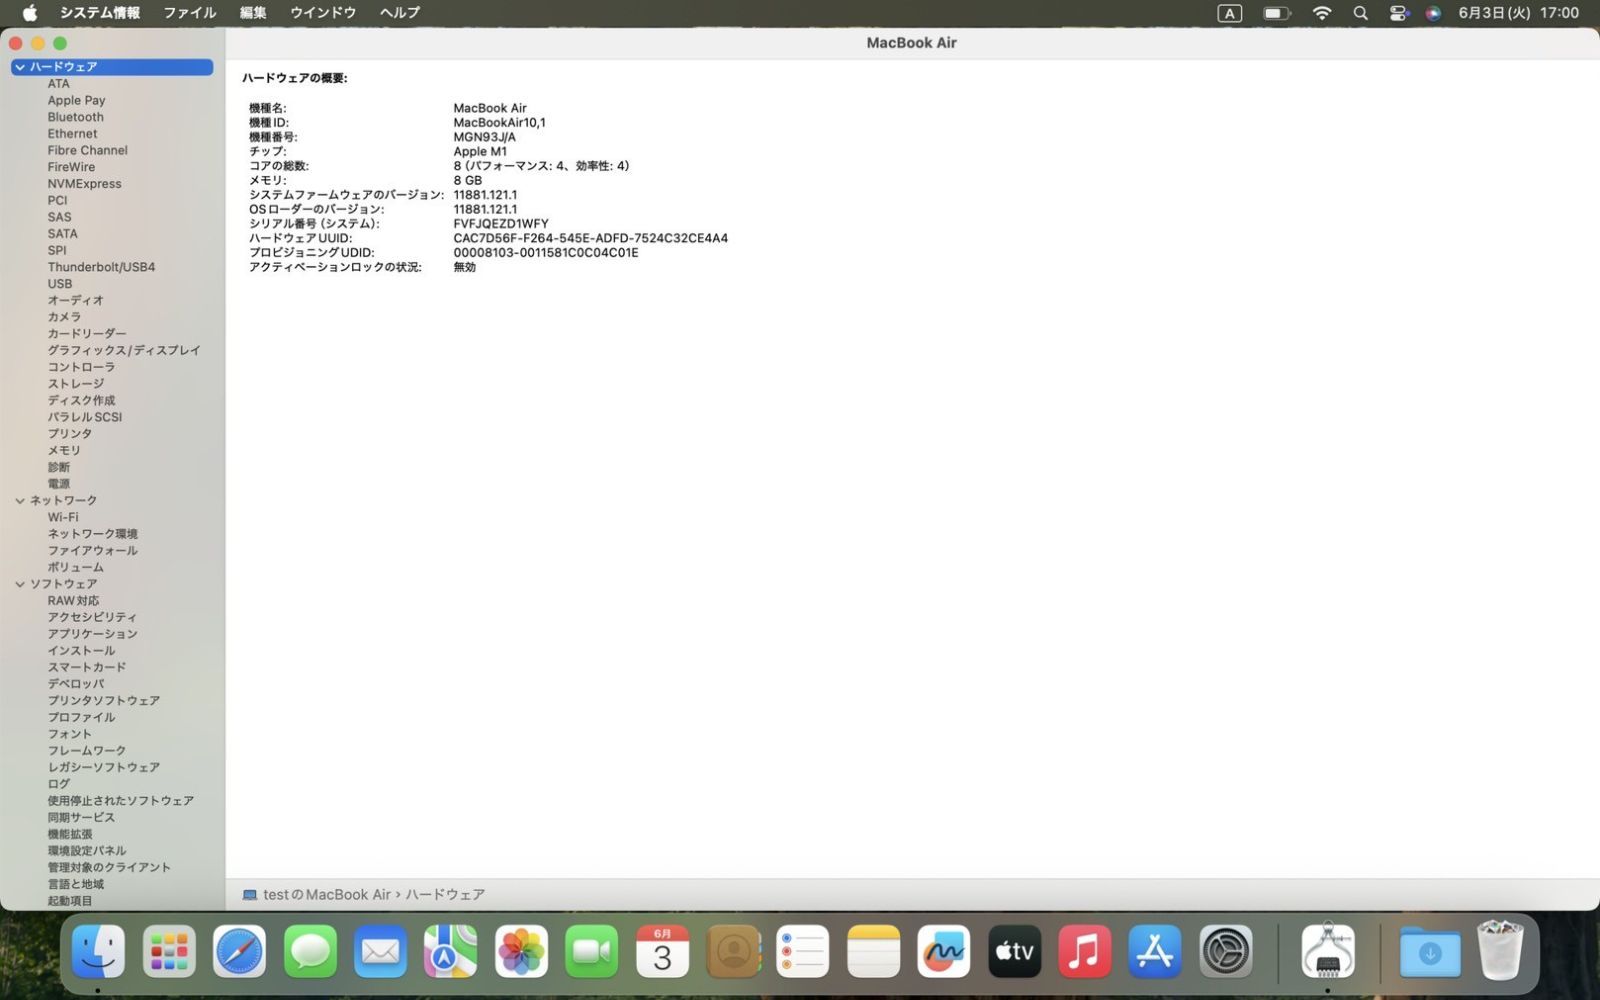Viewport: 1600px width, 1000px height.
Task: Open Freeform app in the Dock
Action: point(944,951)
